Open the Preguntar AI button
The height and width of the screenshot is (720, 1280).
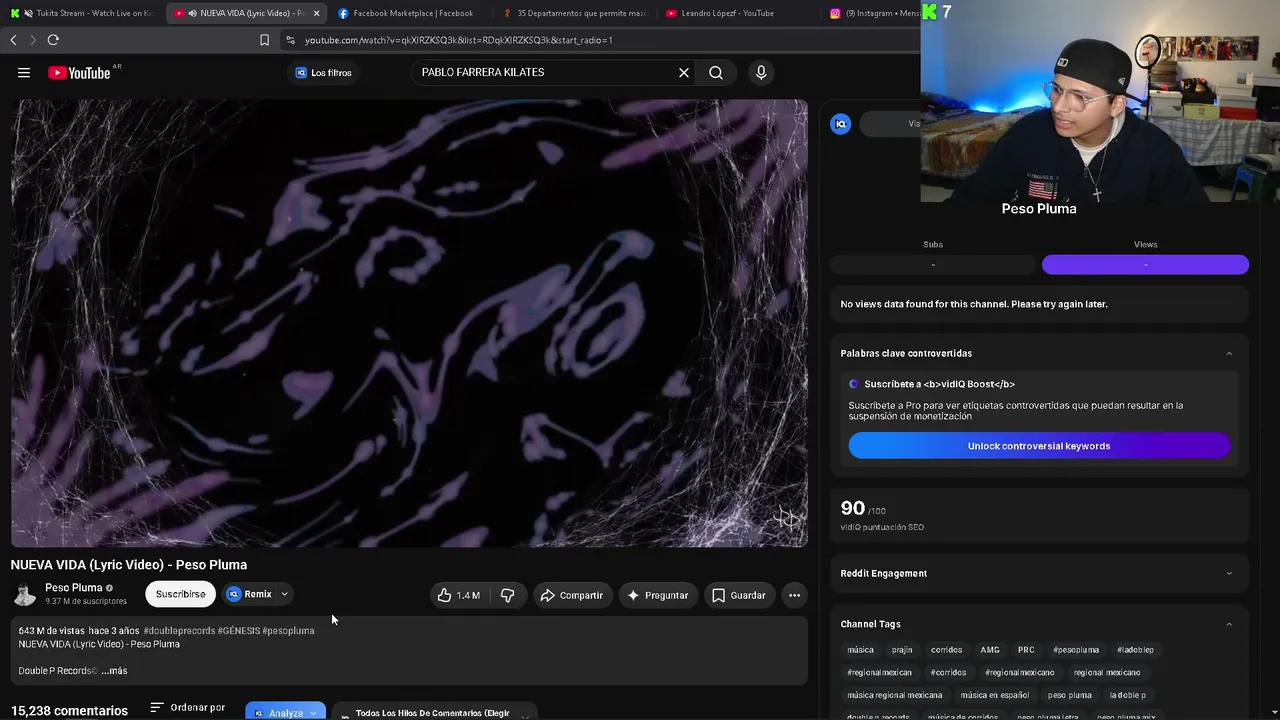coord(657,595)
